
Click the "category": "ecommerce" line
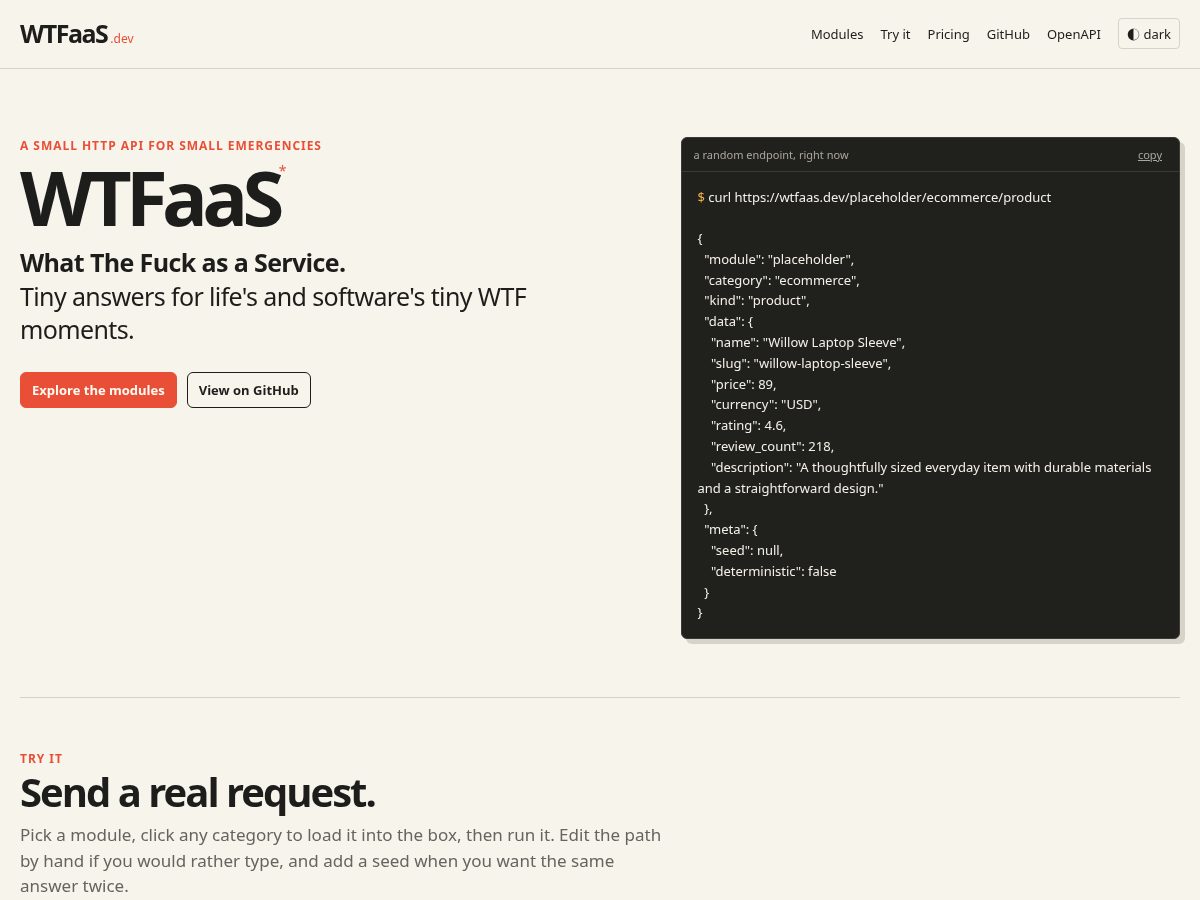(782, 280)
